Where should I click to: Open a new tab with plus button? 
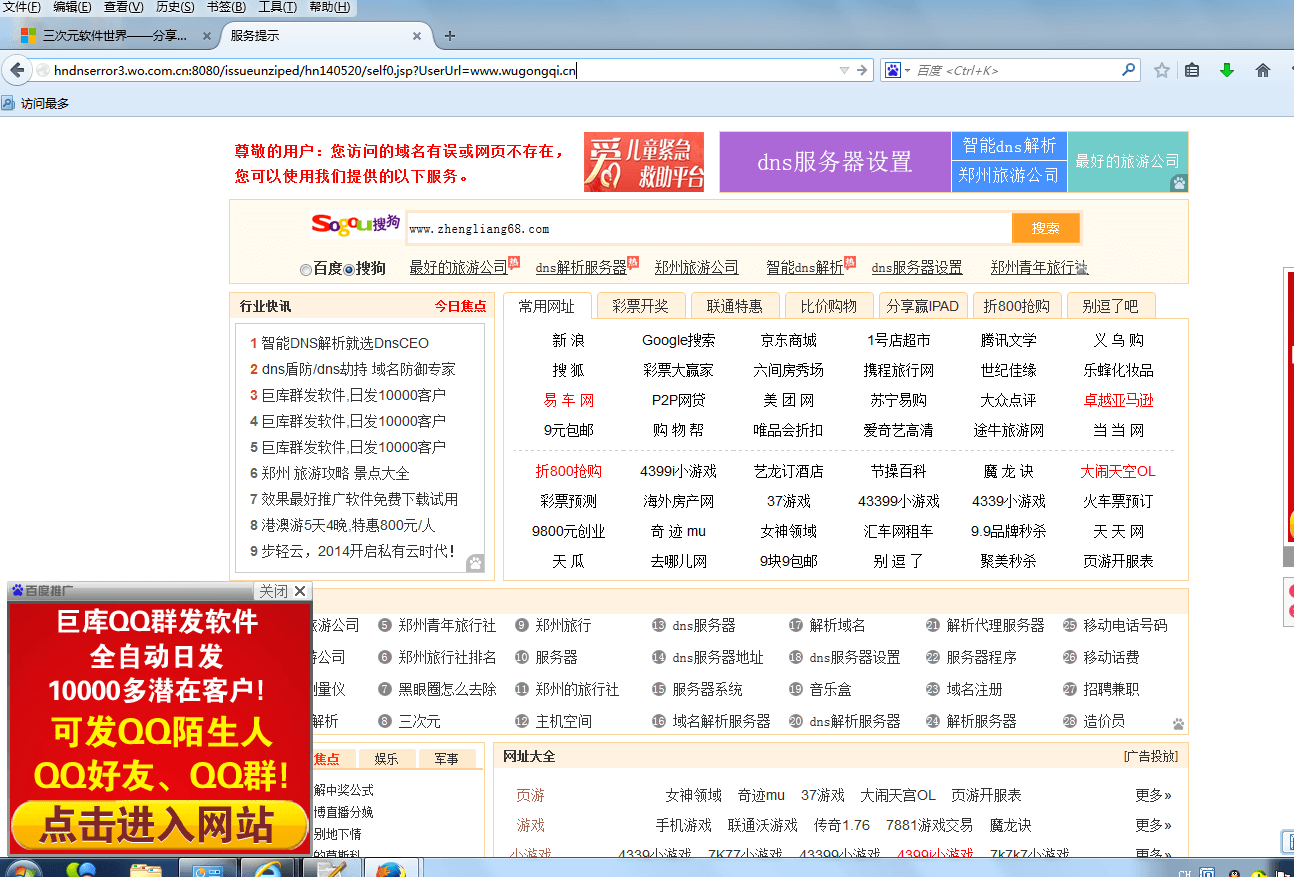450,36
